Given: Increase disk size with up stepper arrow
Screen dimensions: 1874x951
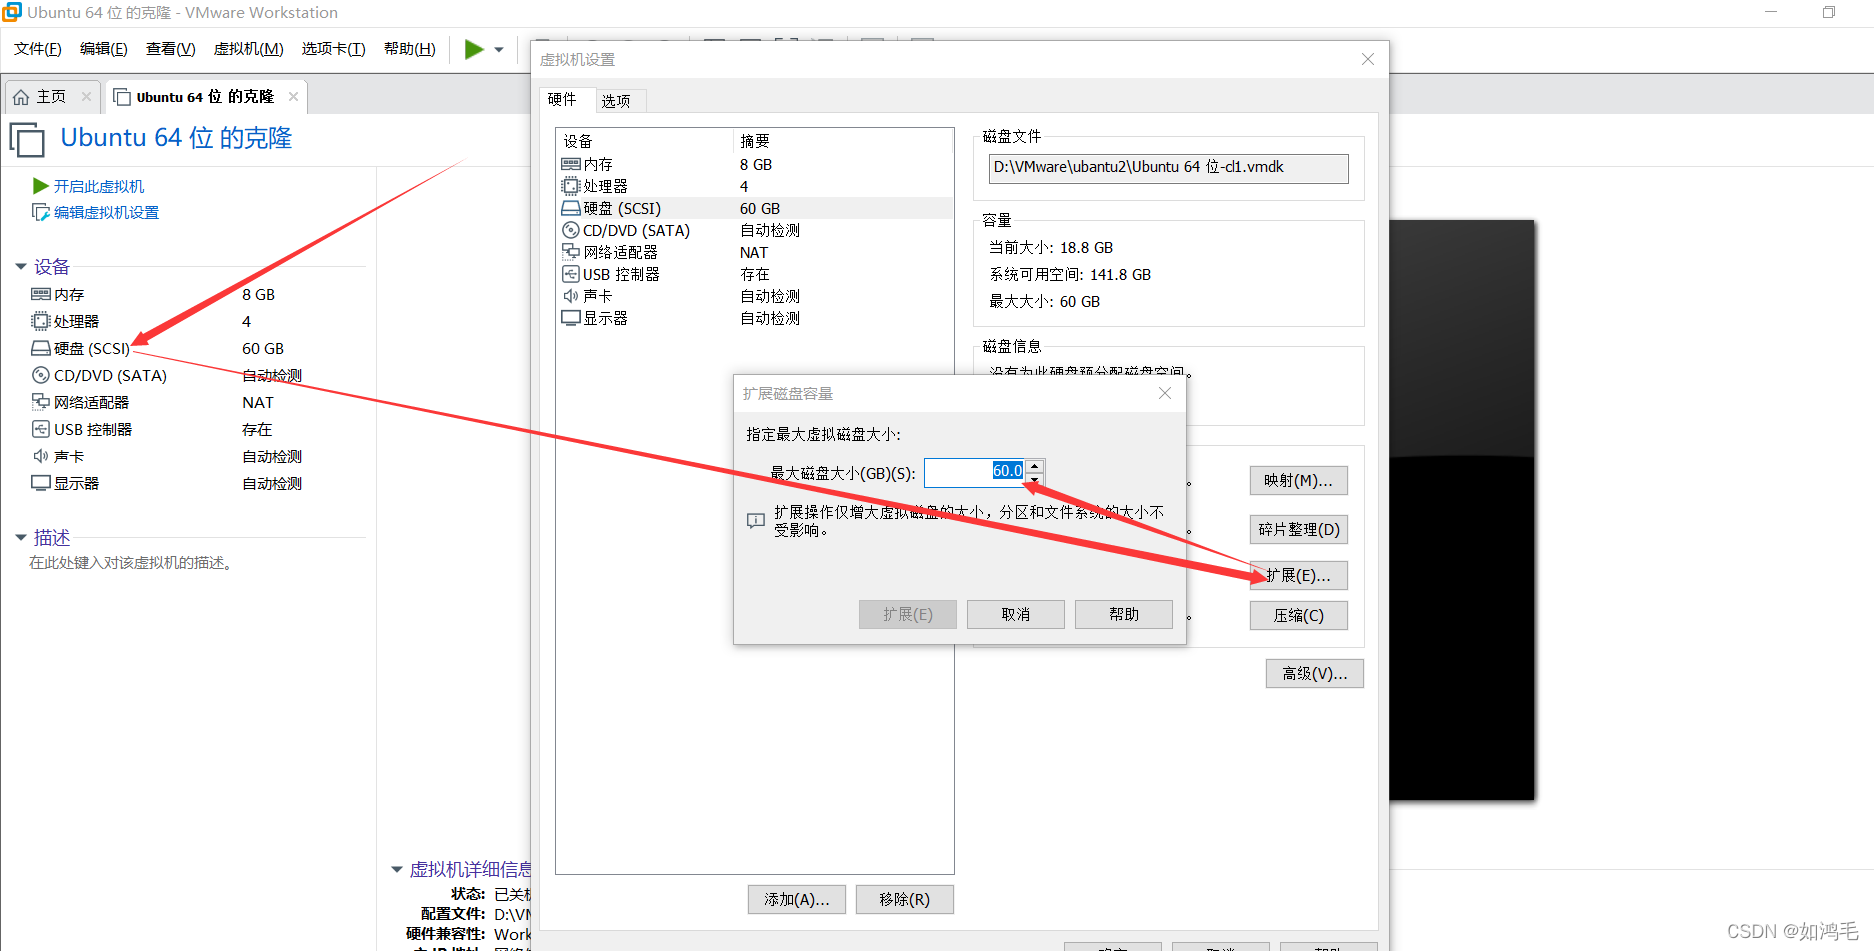Looking at the screenshot, I should tap(1035, 466).
